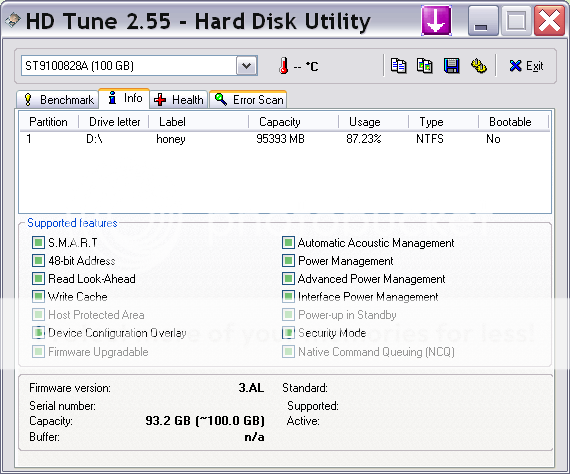This screenshot has height=474, width=570.
Task: Open the Health tab
Action: 178,100
